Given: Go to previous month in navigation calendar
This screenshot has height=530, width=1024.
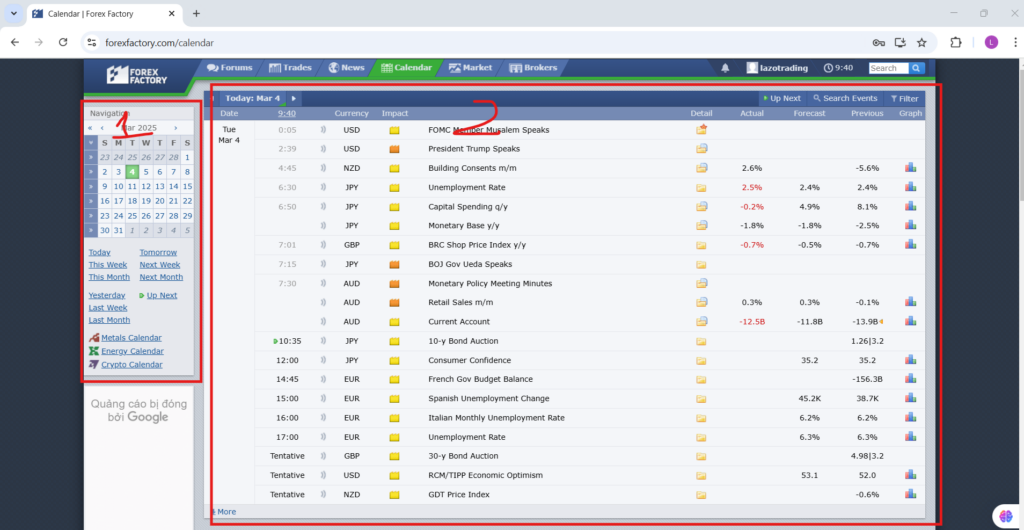Looking at the screenshot, I should click(102, 128).
